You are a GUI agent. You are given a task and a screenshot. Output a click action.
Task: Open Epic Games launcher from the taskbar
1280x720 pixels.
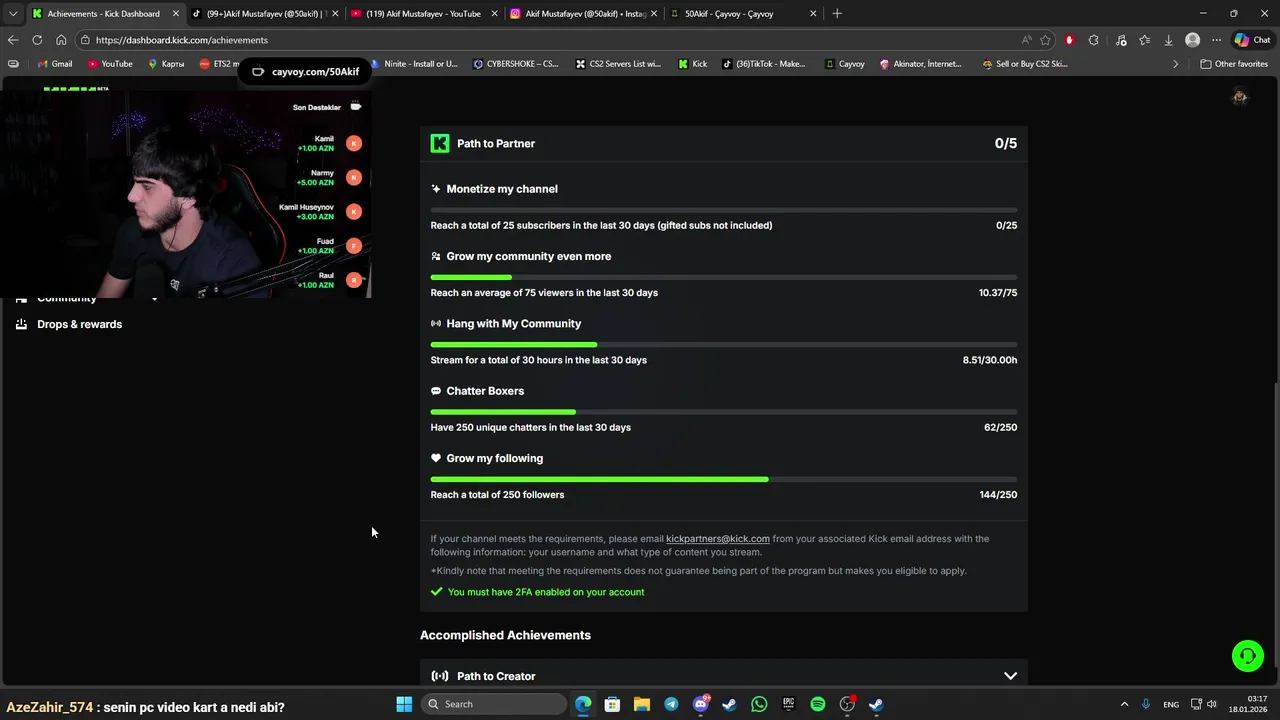[789, 704]
